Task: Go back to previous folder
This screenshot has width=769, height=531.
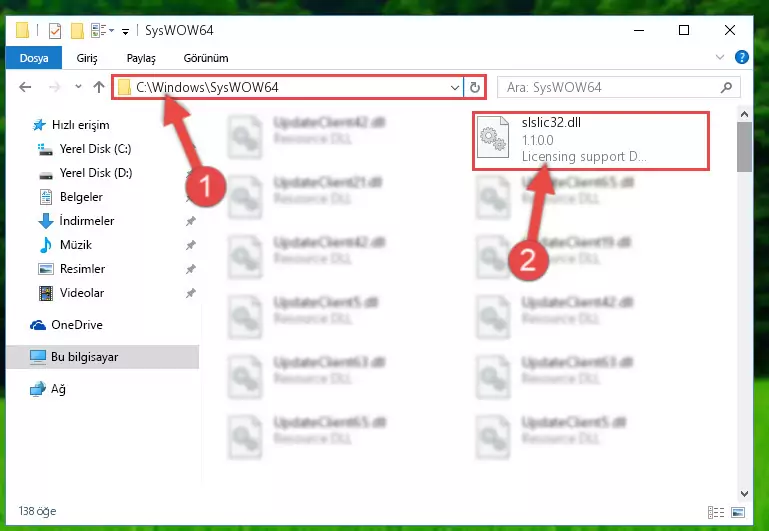Action: tap(25, 87)
